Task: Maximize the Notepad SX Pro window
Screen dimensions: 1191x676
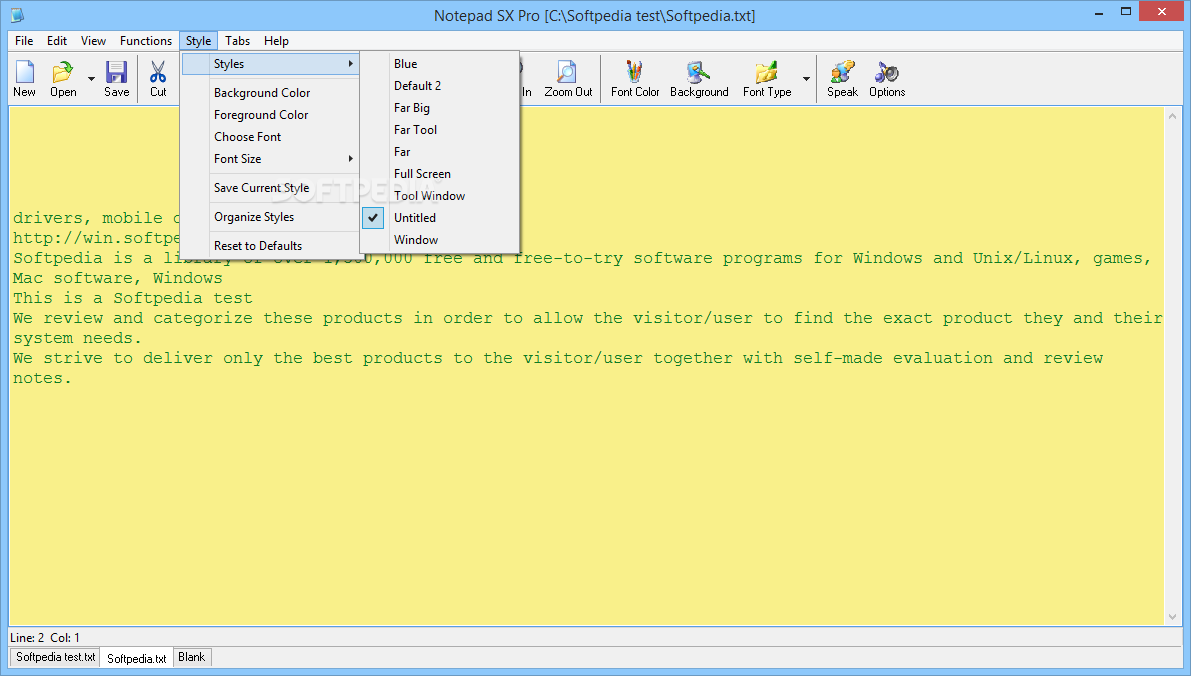Action: [1126, 12]
